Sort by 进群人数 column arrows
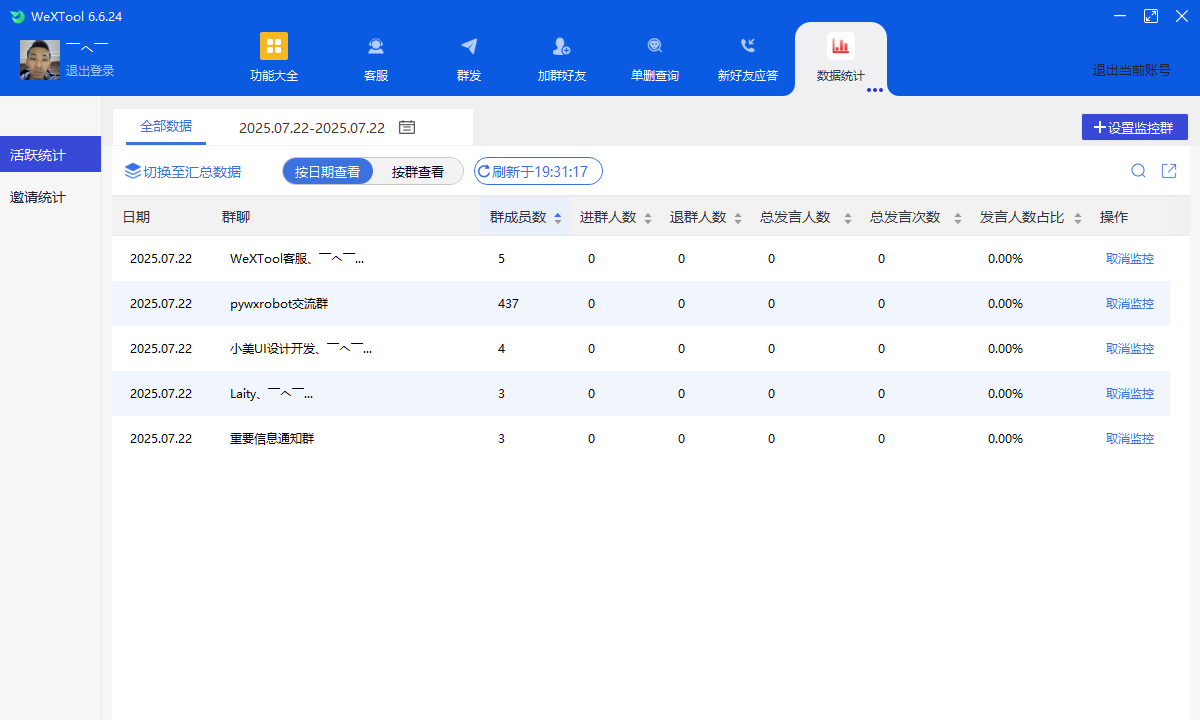Viewport: 1200px width, 720px height. click(647, 218)
